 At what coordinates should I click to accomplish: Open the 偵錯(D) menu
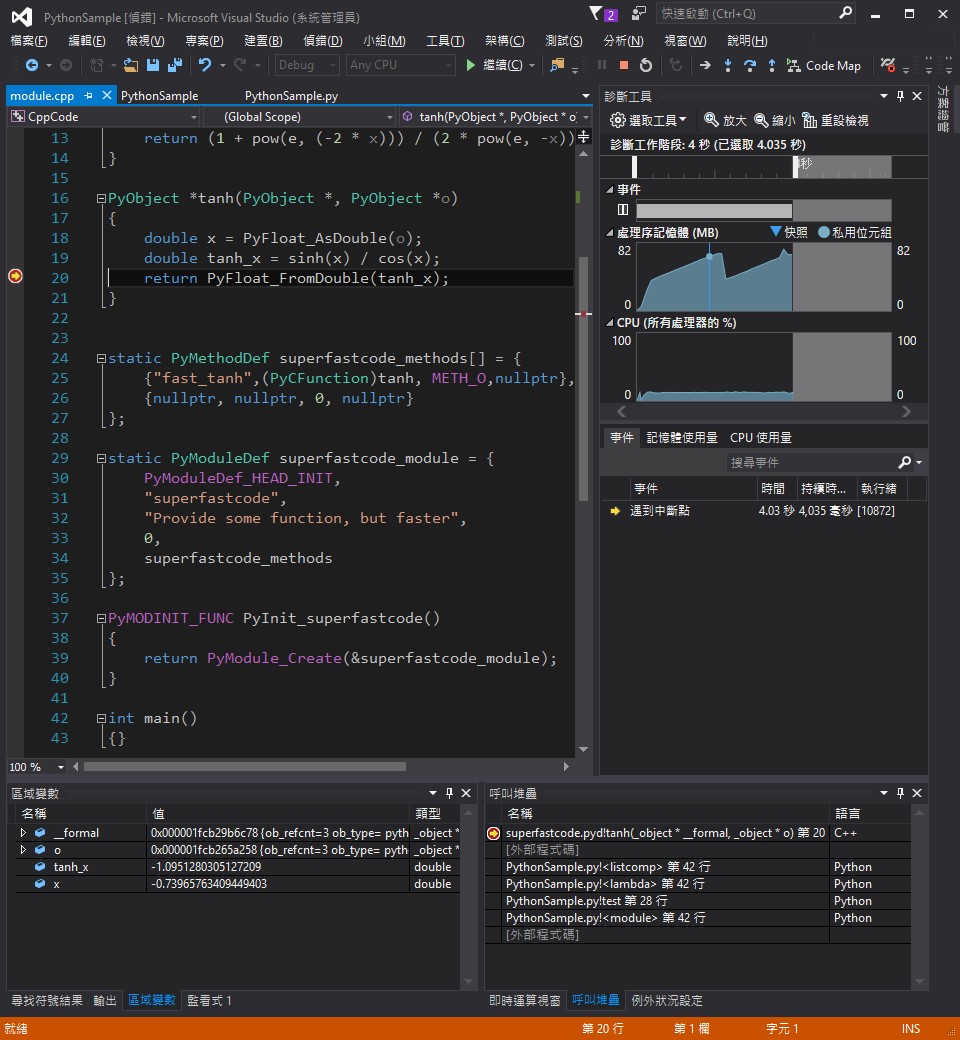(x=323, y=40)
